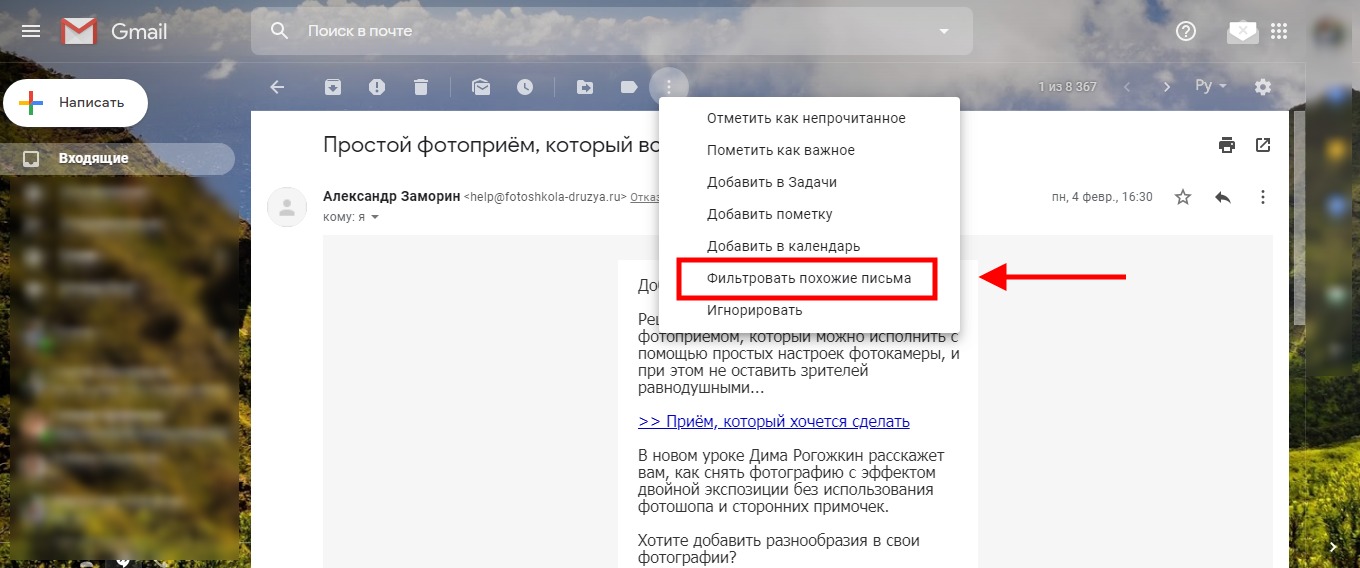Expand recipient details next to 'кому: я'
The image size is (1360, 568).
(375, 217)
